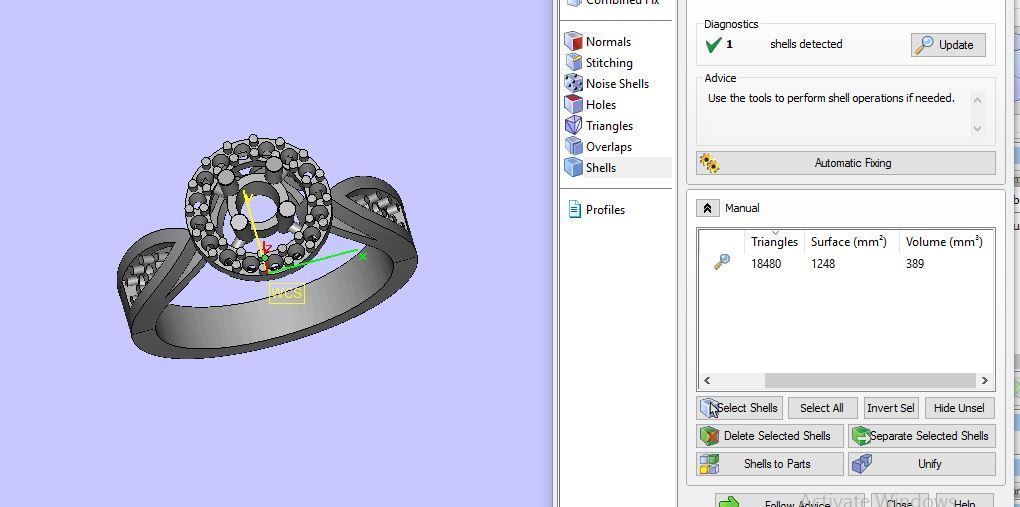The image size is (1020, 507).
Task: Open the Profiles entry
Action: click(605, 210)
